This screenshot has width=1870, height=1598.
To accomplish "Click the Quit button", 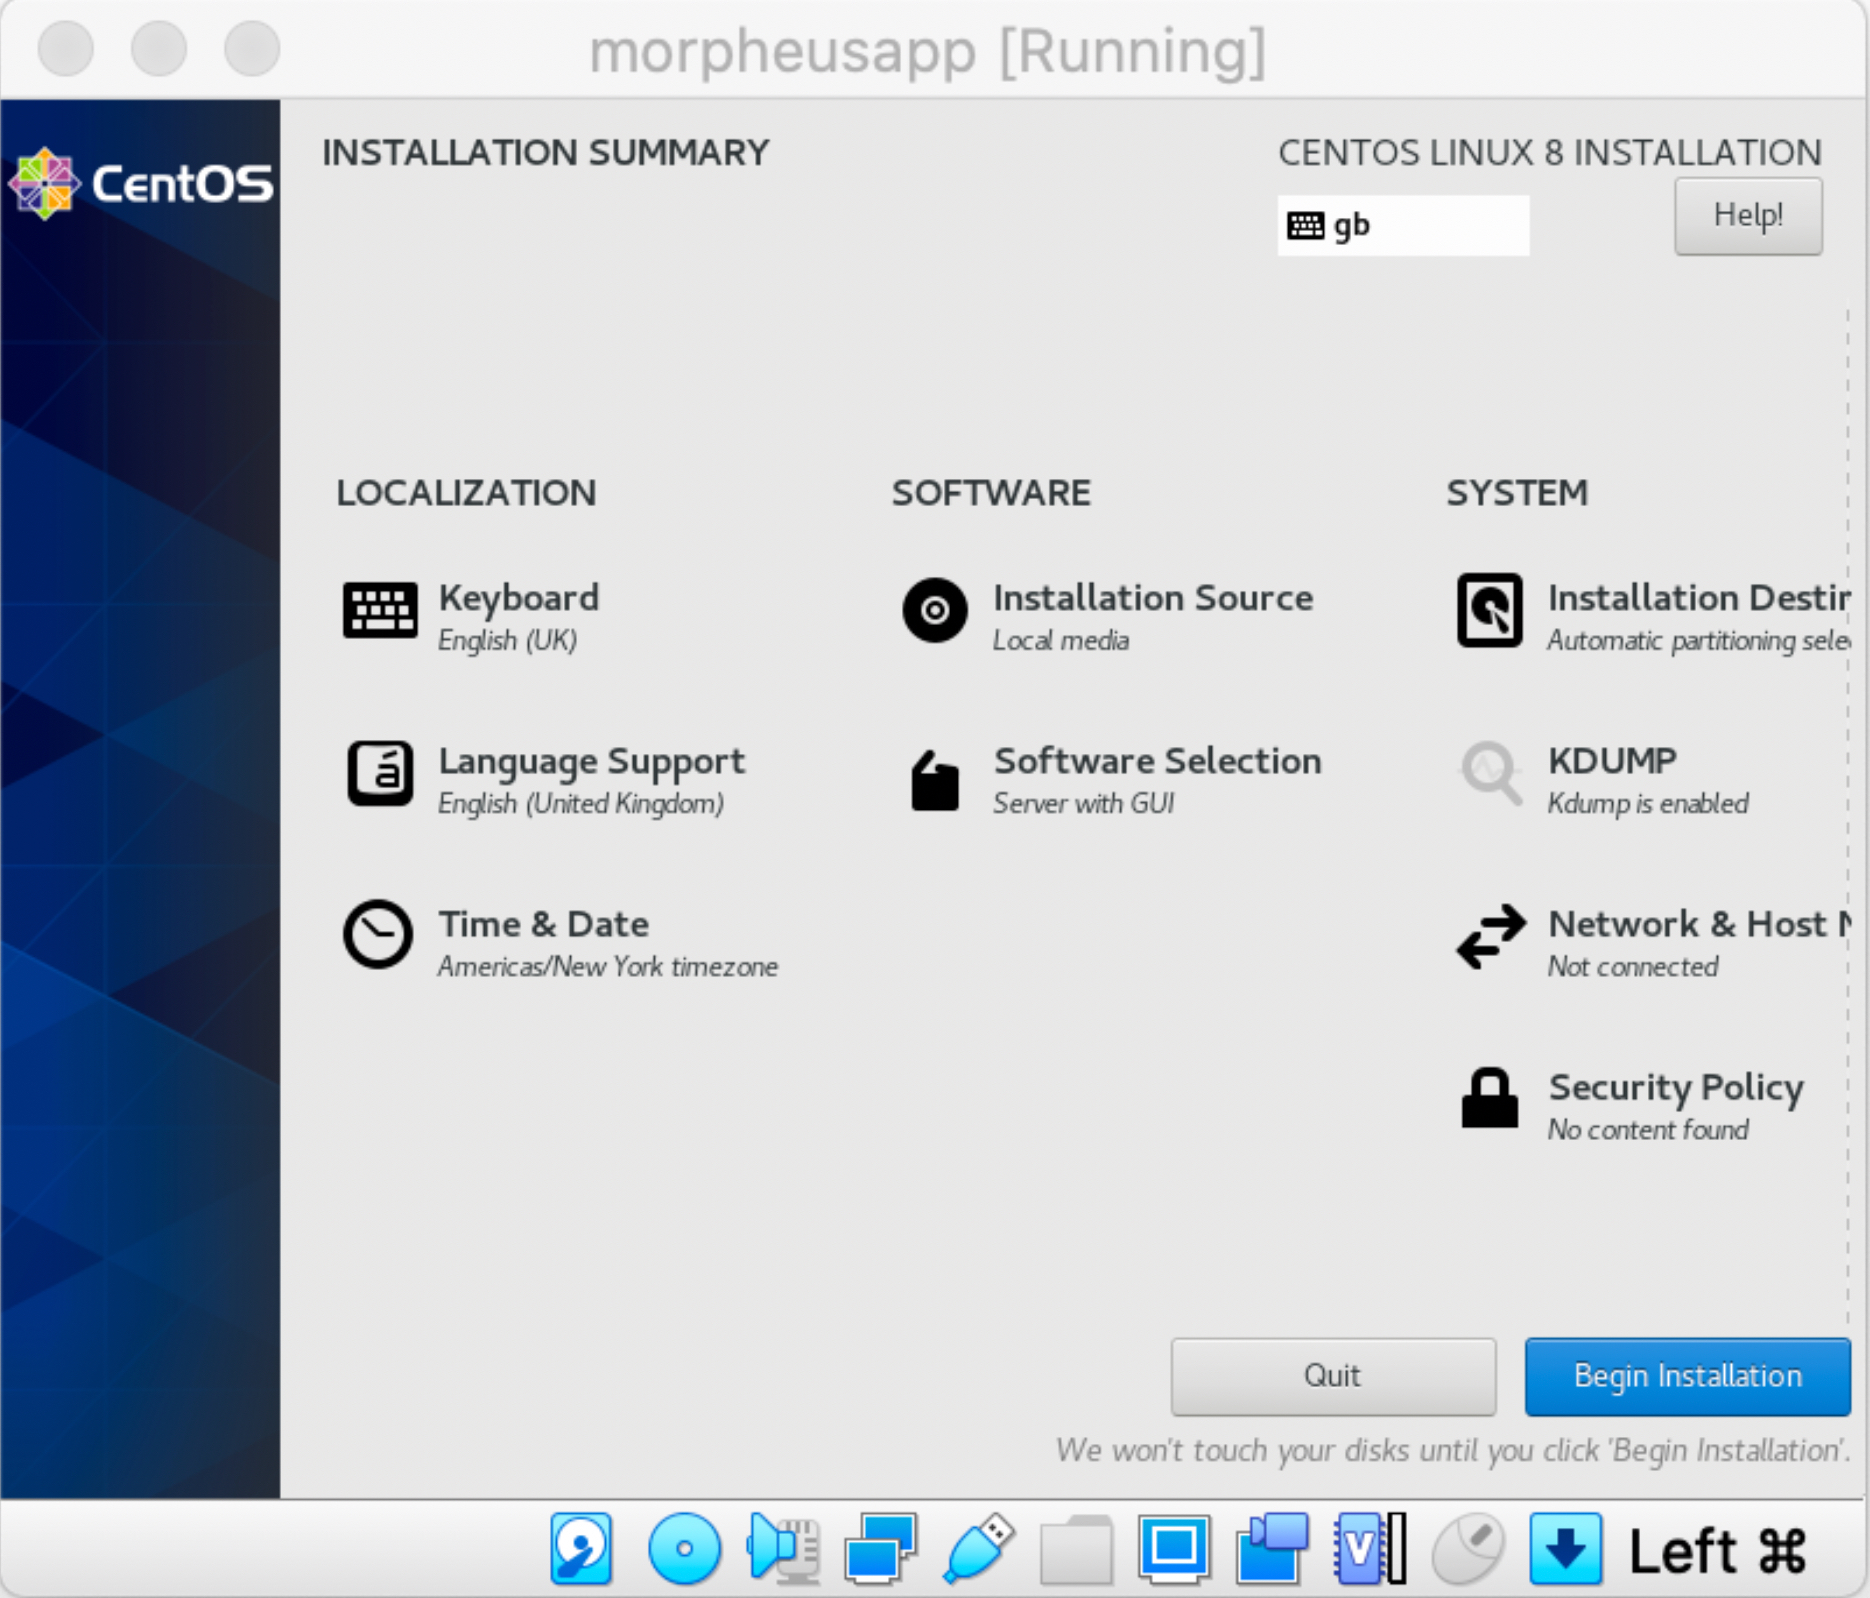I will click(x=1332, y=1376).
